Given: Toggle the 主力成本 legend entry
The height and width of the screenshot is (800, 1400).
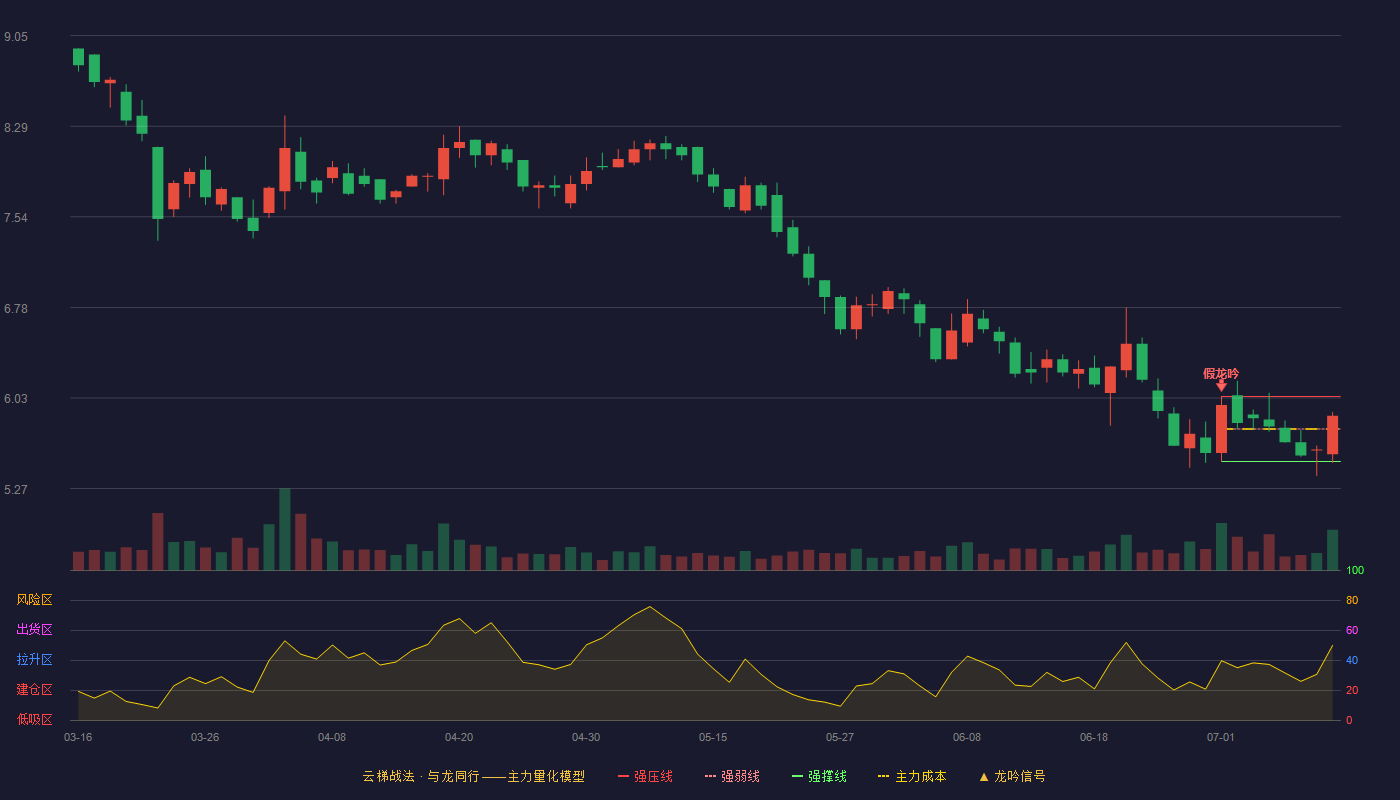Looking at the screenshot, I should [912, 776].
